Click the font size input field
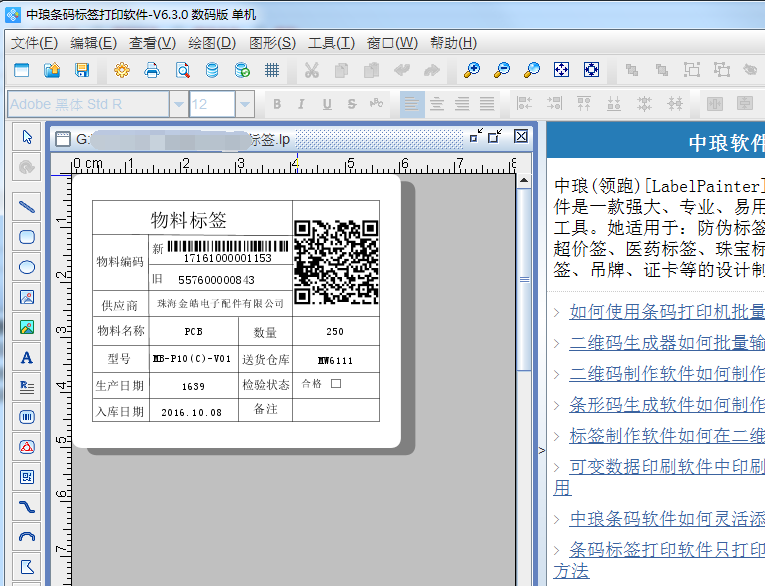 click(212, 104)
